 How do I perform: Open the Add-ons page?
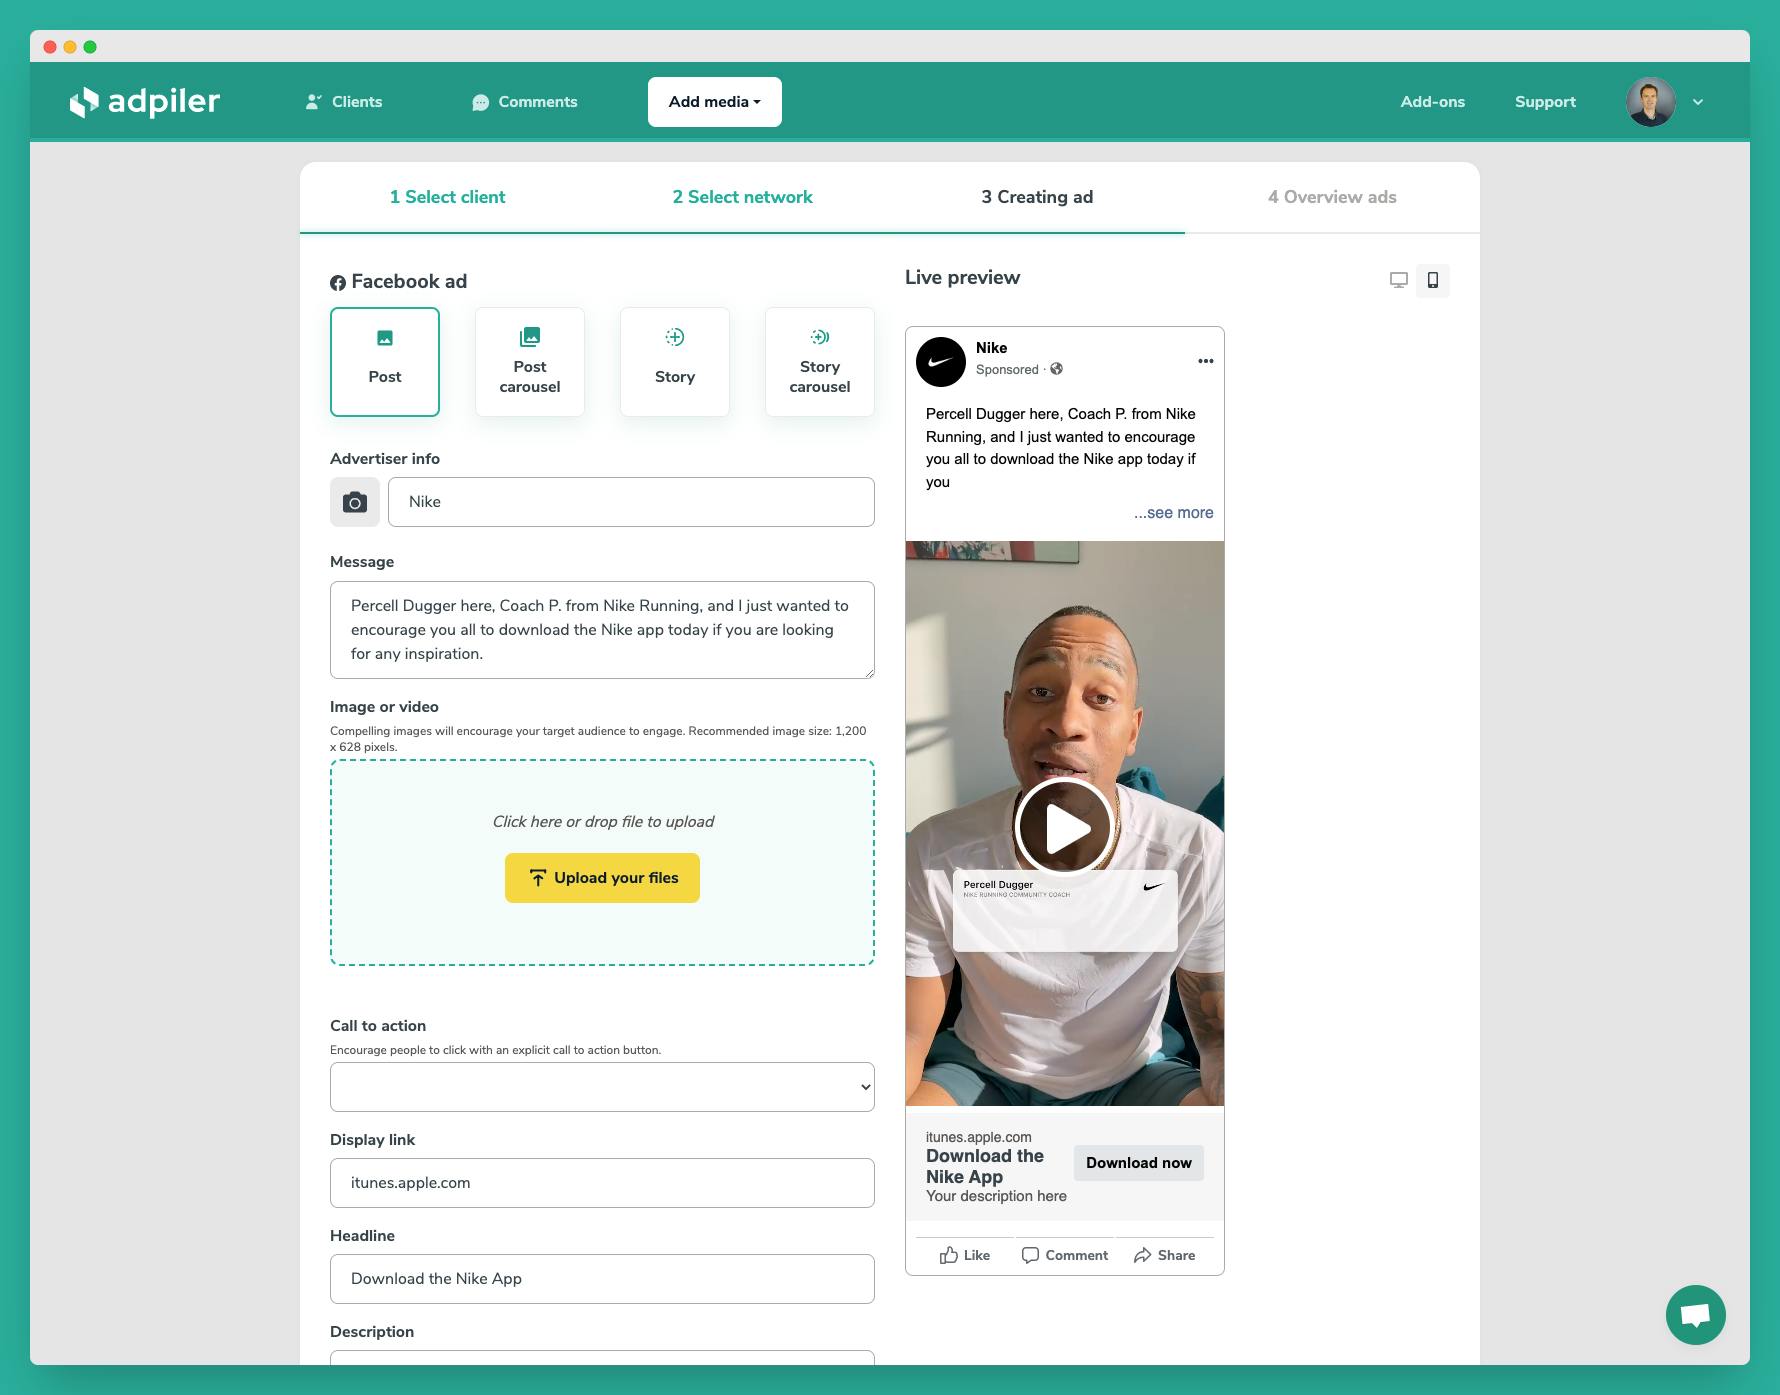tap(1432, 102)
